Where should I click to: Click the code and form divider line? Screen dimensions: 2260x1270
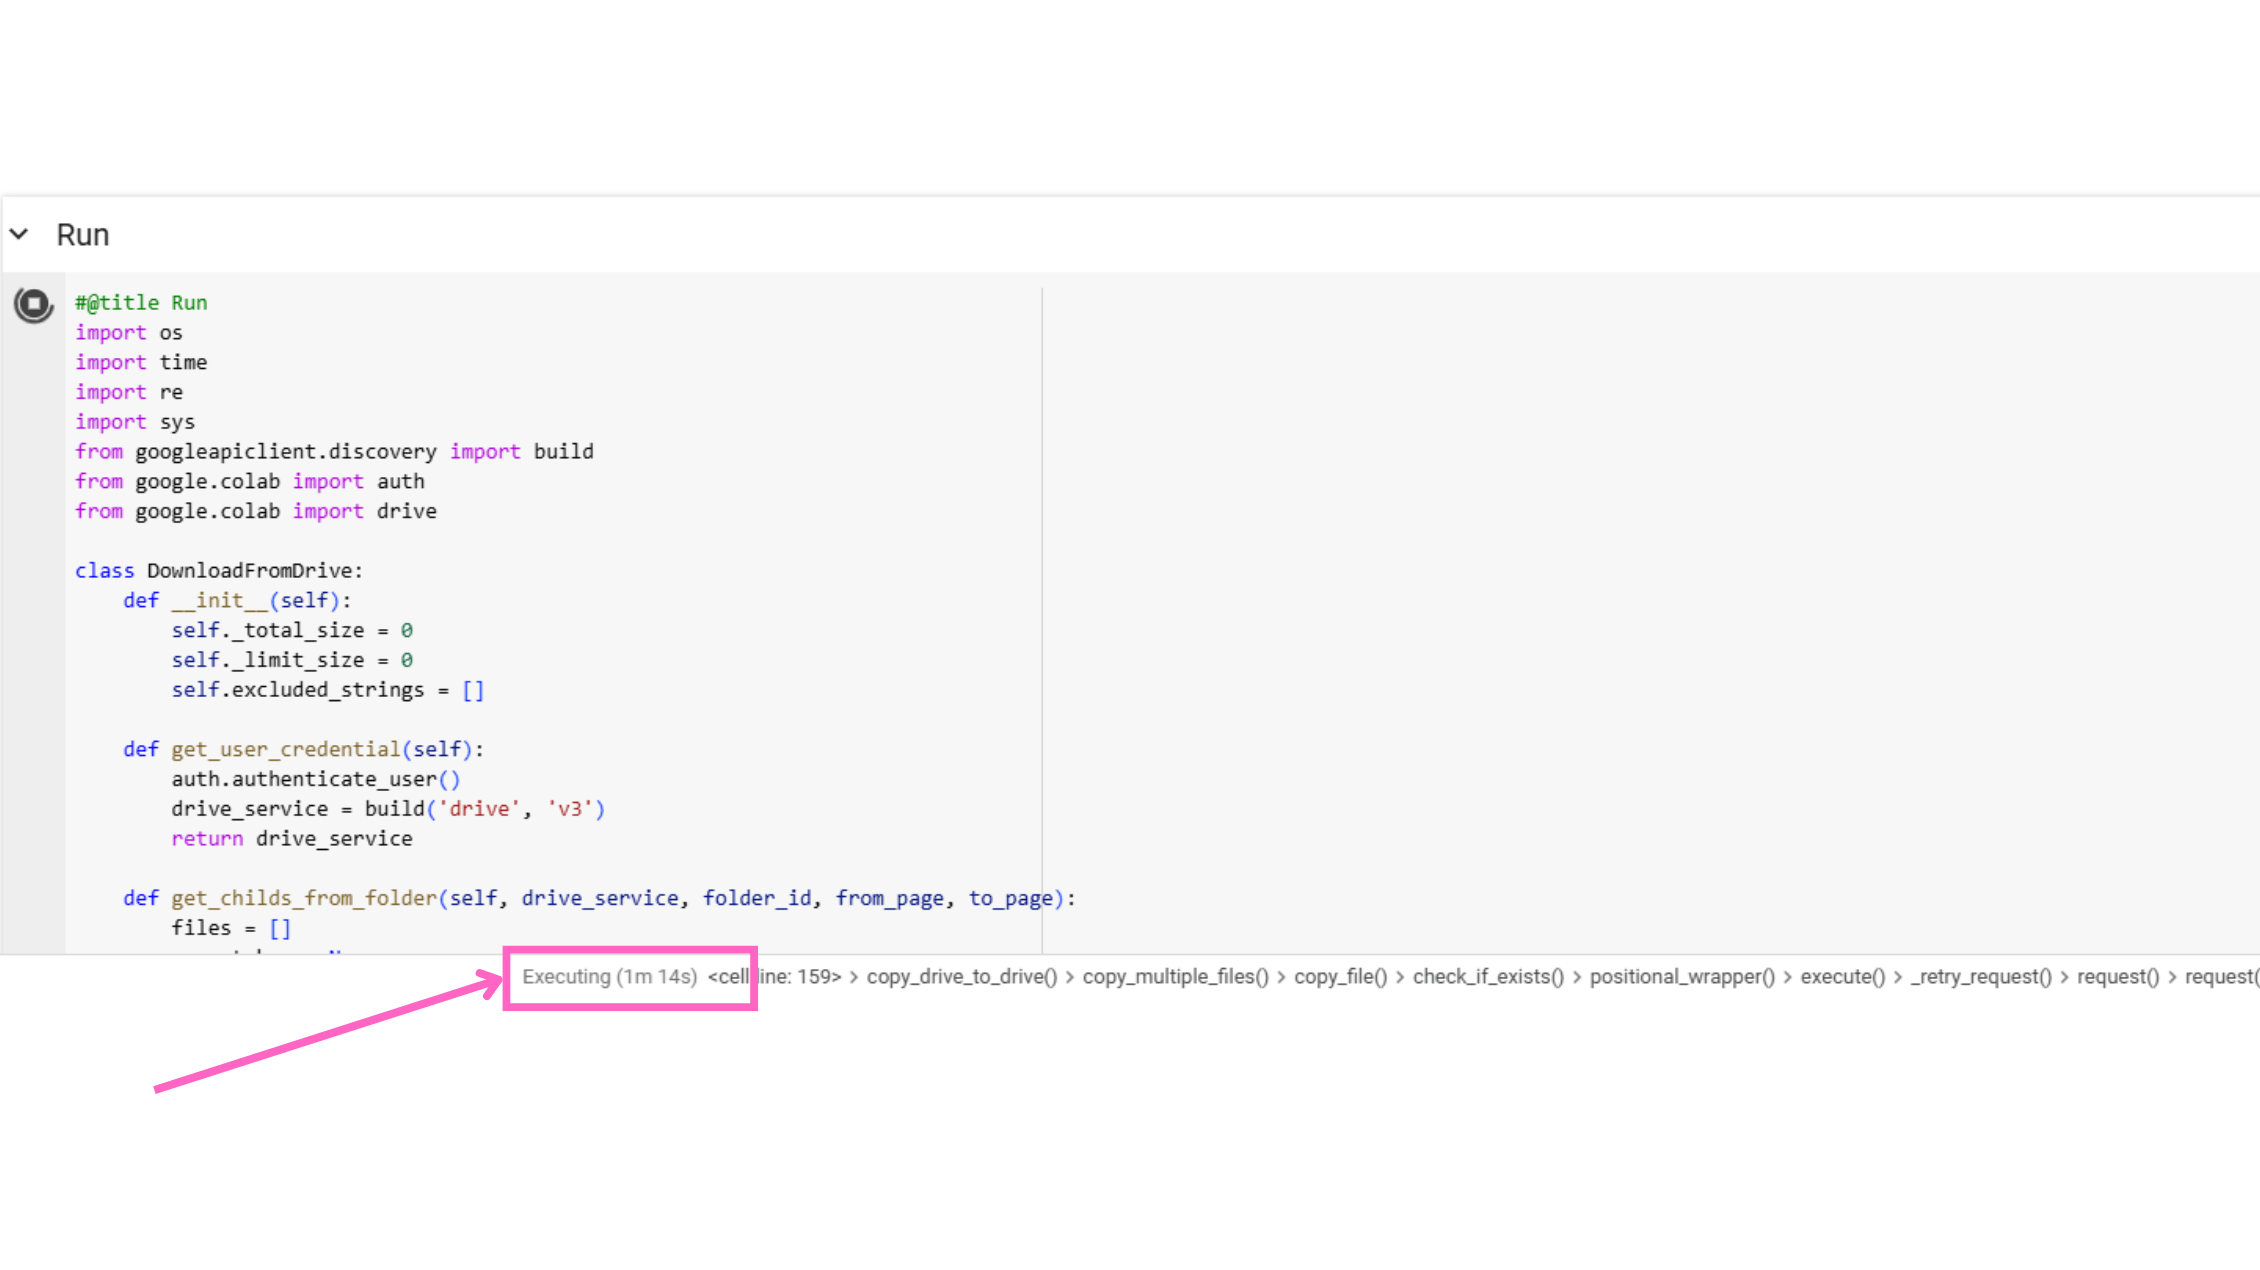(x=1042, y=620)
